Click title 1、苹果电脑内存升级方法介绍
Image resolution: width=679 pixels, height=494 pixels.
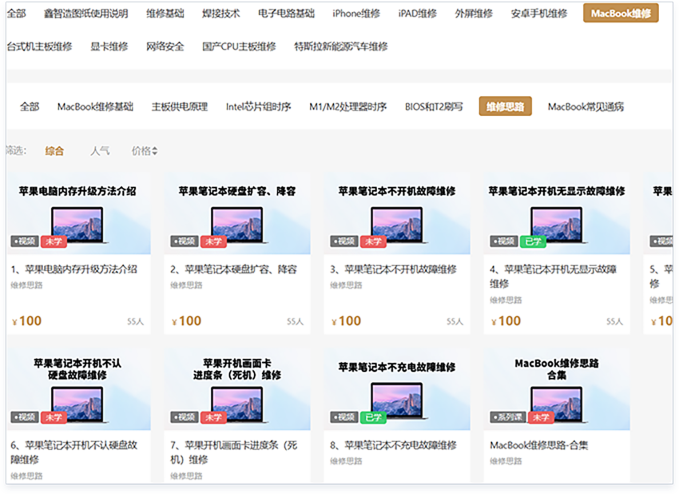point(74,269)
